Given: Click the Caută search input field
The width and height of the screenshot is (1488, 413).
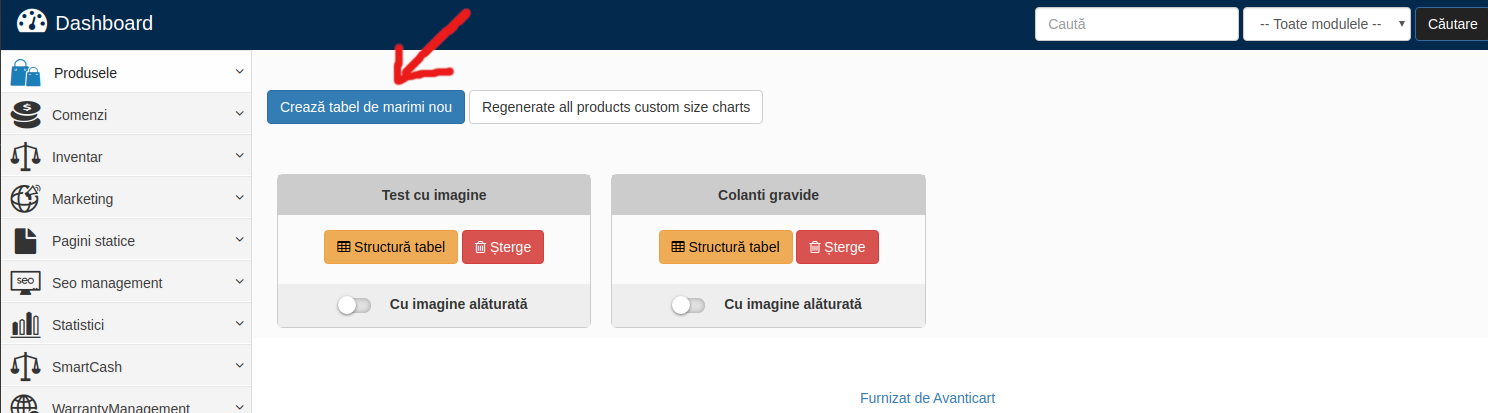Looking at the screenshot, I should [x=1137, y=24].
